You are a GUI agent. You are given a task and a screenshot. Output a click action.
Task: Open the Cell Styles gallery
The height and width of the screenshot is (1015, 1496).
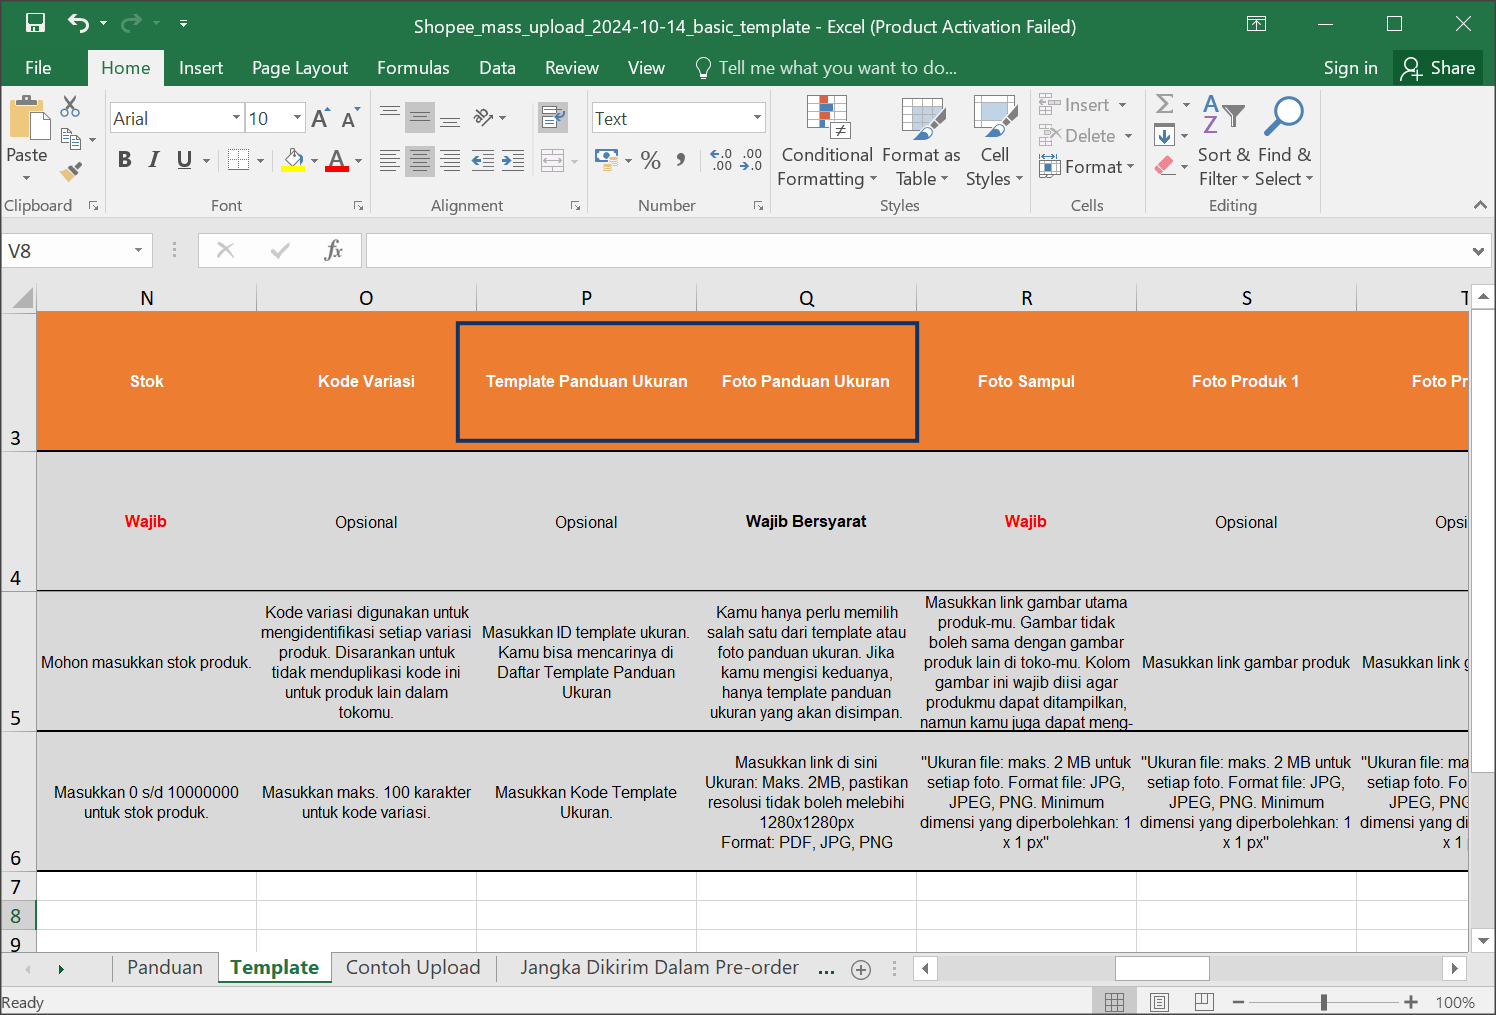994,140
